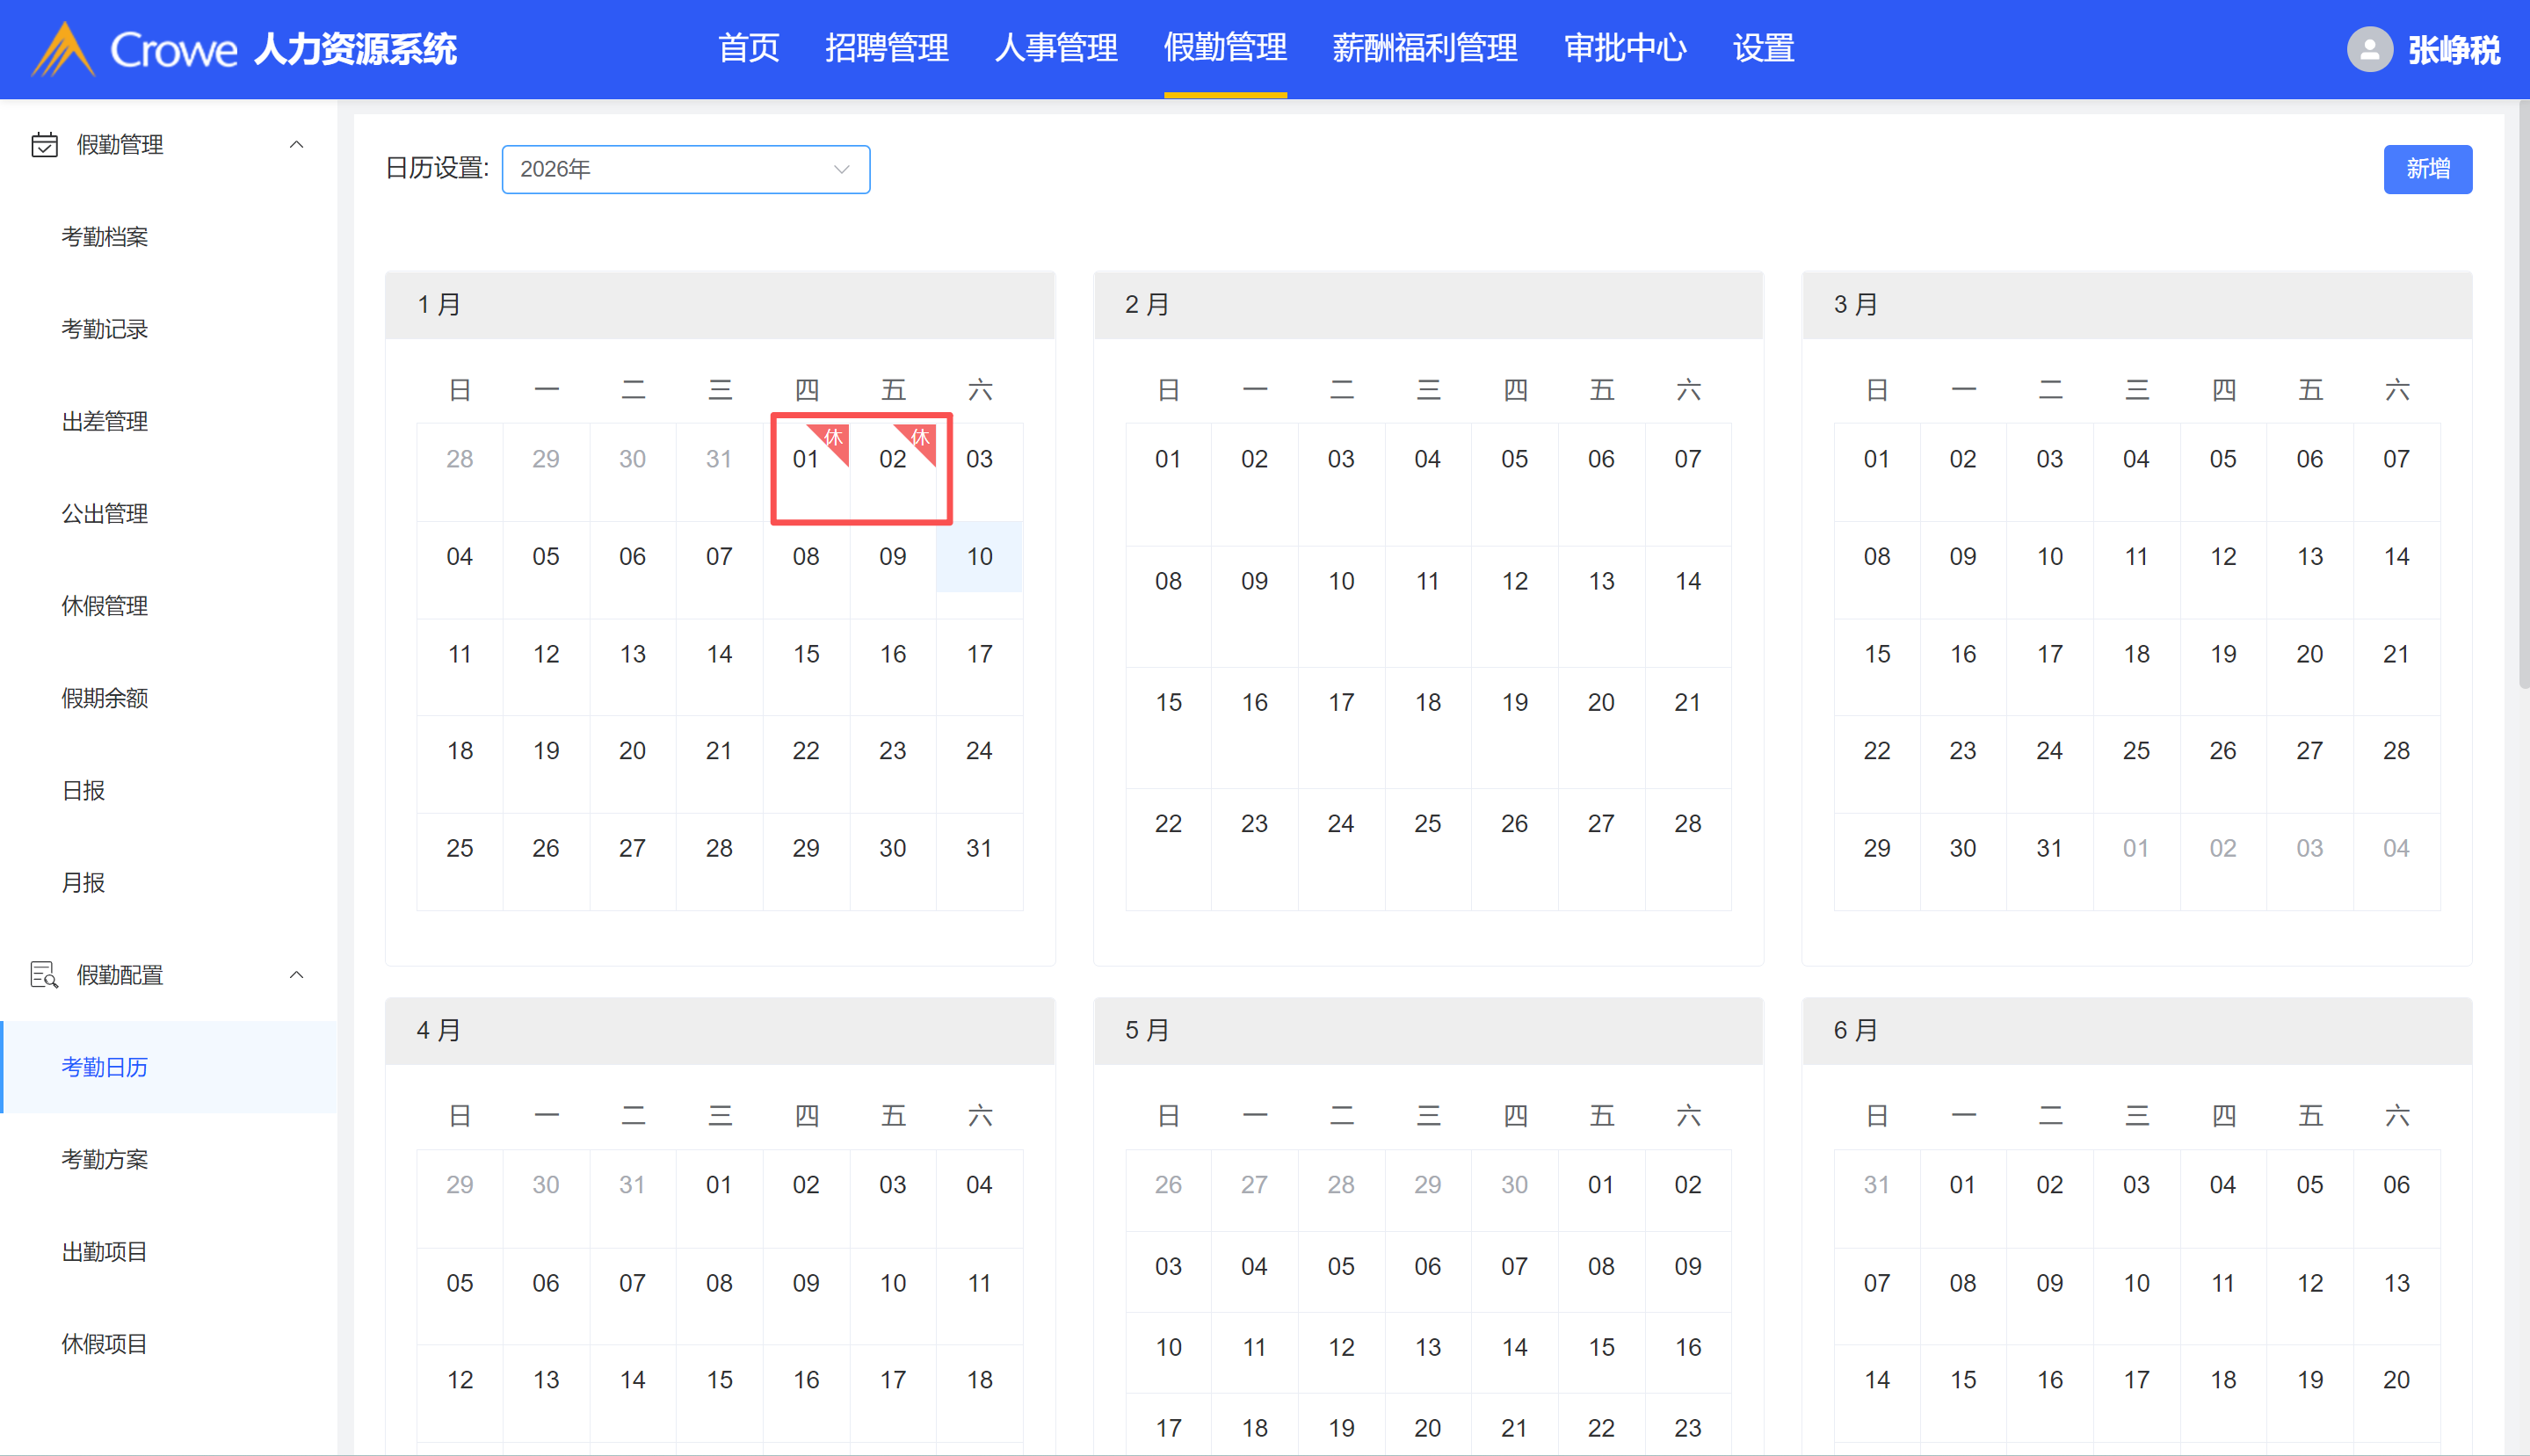
Task: Click the 休 holiday marker on January 01
Action: (x=834, y=438)
